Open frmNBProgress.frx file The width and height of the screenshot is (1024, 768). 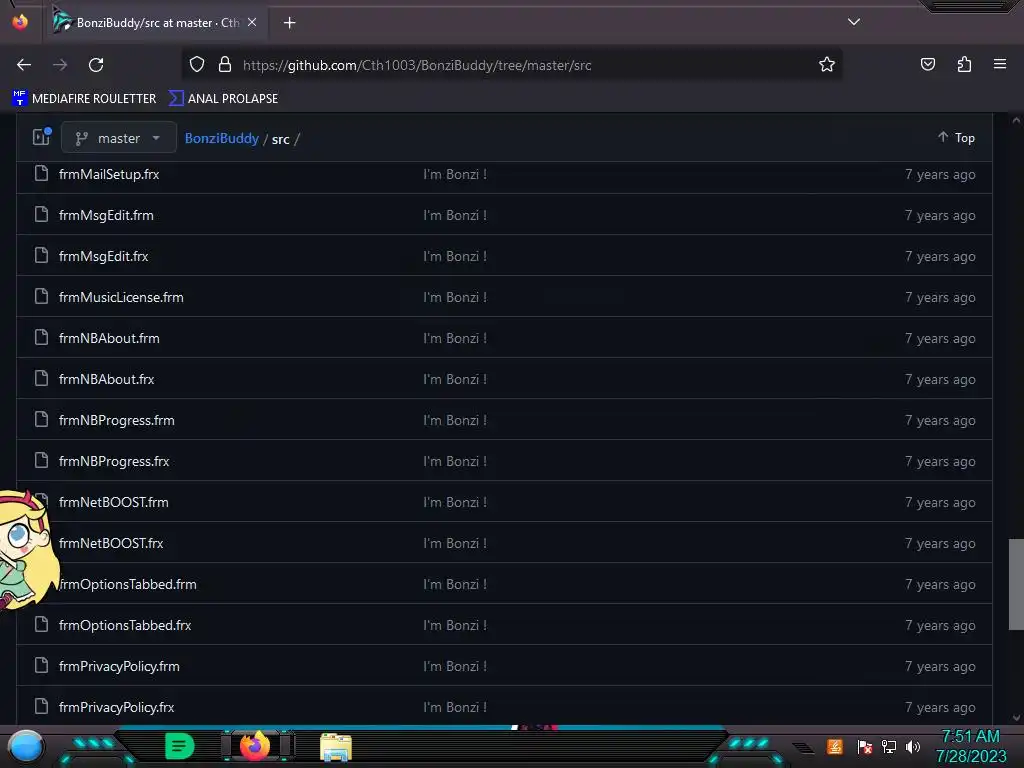[114, 462]
